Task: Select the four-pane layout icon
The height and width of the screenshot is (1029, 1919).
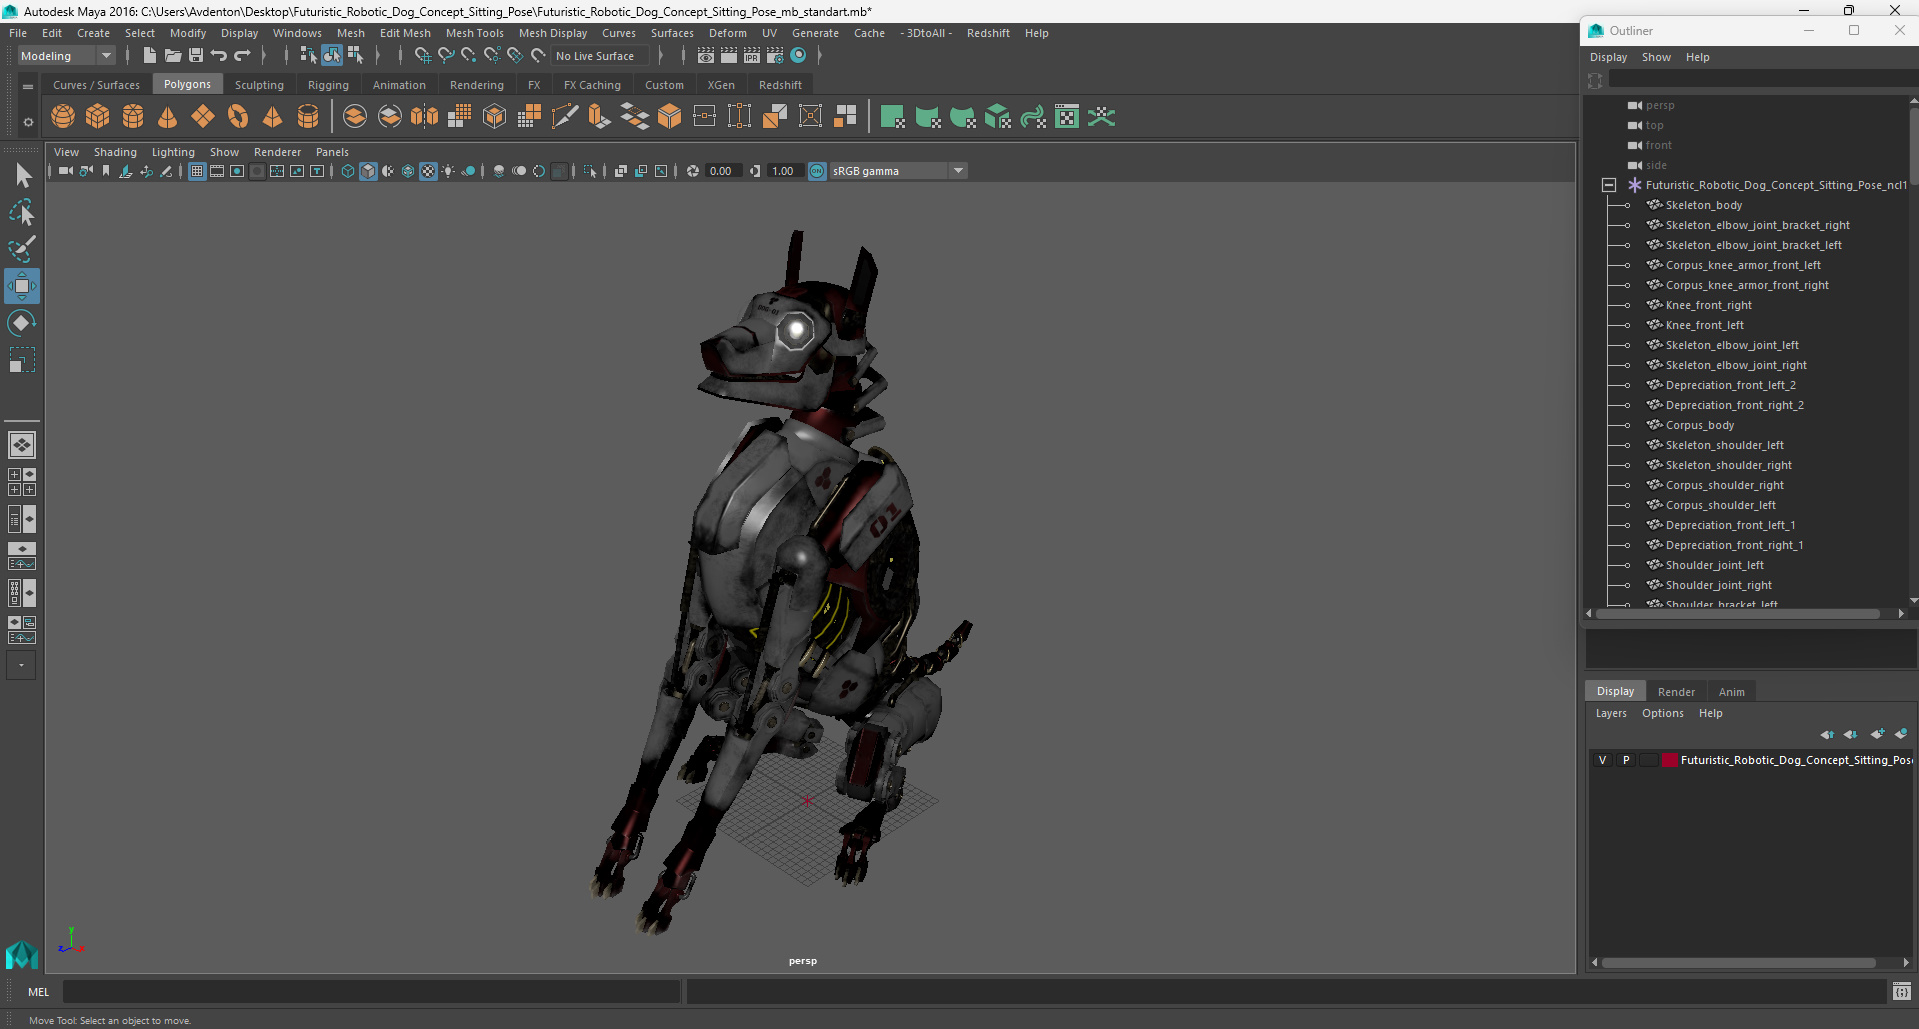Action: 22,482
